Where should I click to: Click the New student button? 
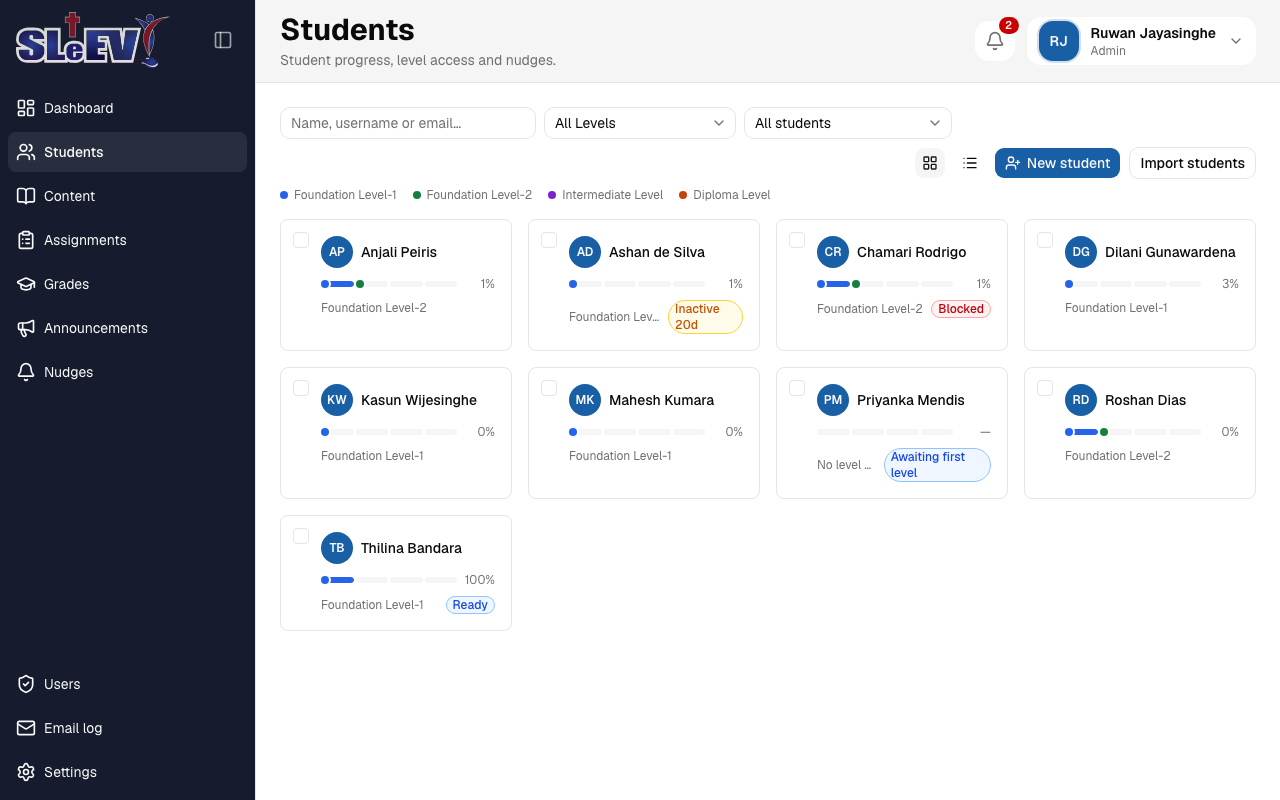click(1057, 163)
